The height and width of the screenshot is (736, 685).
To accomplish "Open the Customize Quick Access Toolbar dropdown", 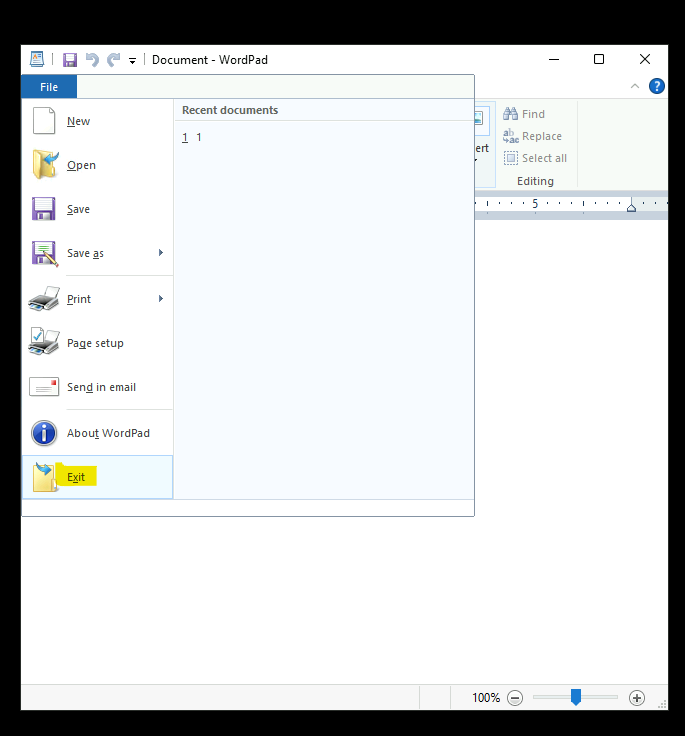I will point(133,61).
